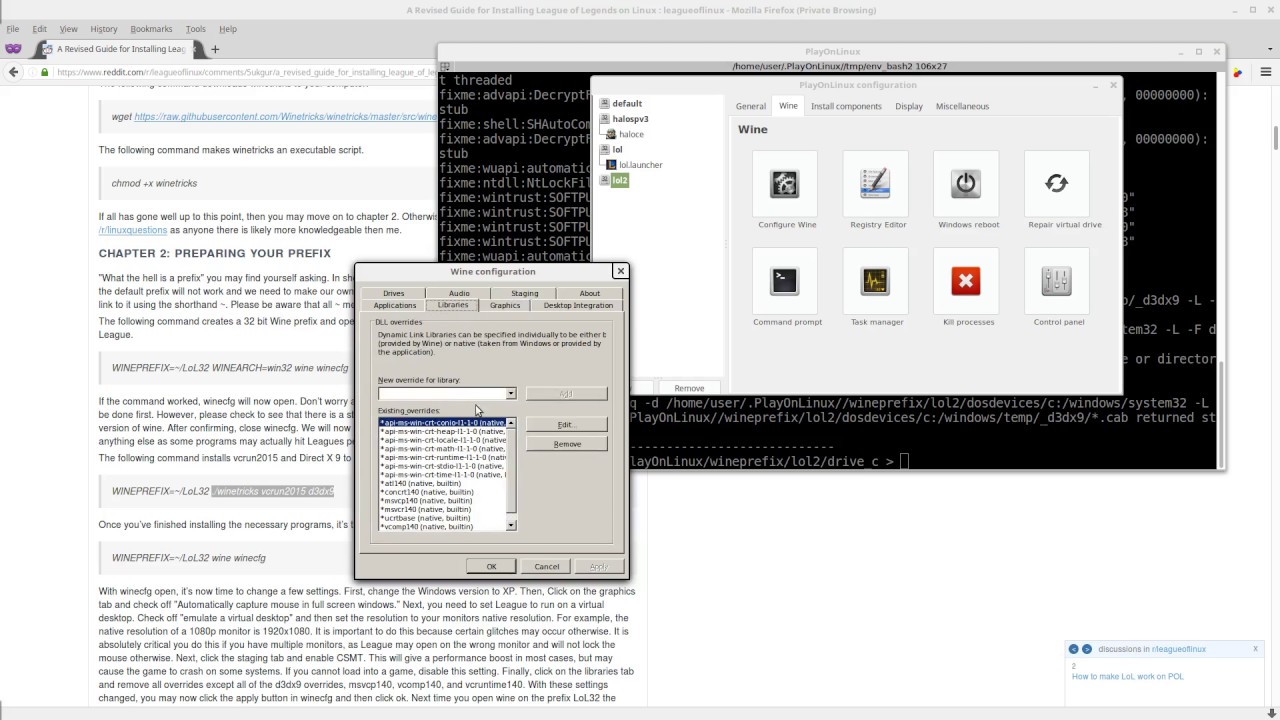Switch to Applications tab in winecfg

tap(395, 305)
